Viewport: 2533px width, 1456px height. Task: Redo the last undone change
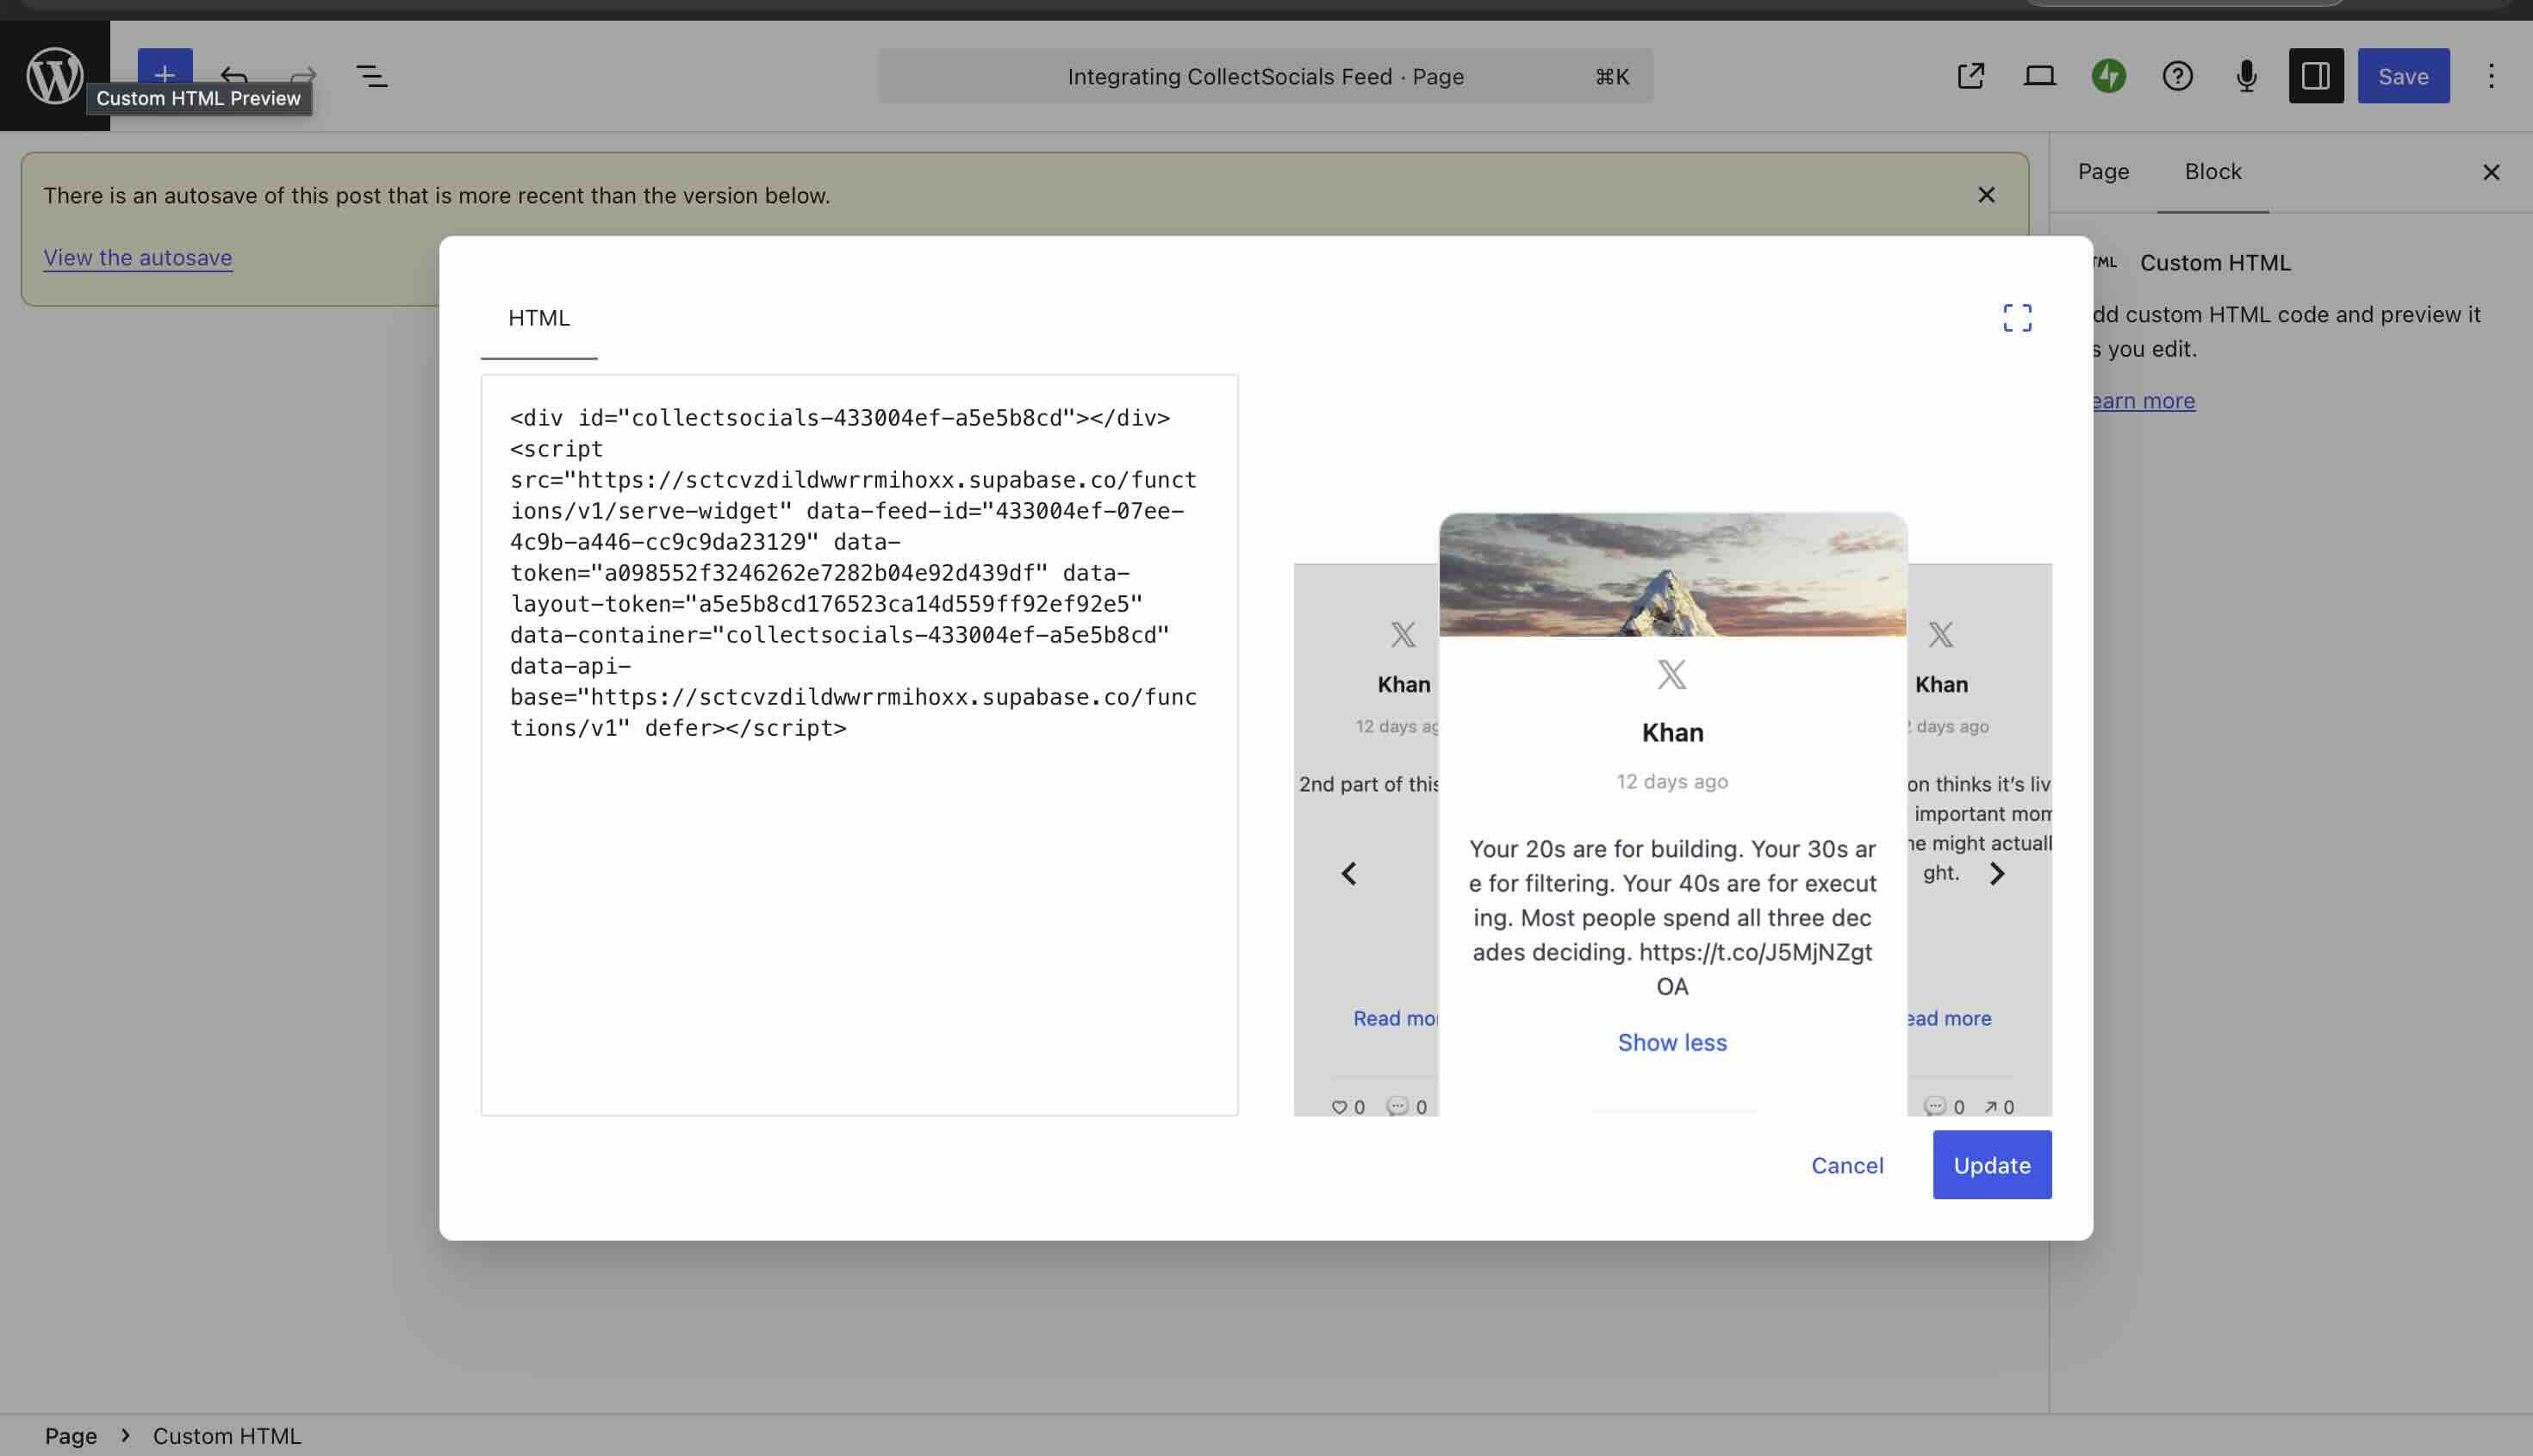(303, 75)
